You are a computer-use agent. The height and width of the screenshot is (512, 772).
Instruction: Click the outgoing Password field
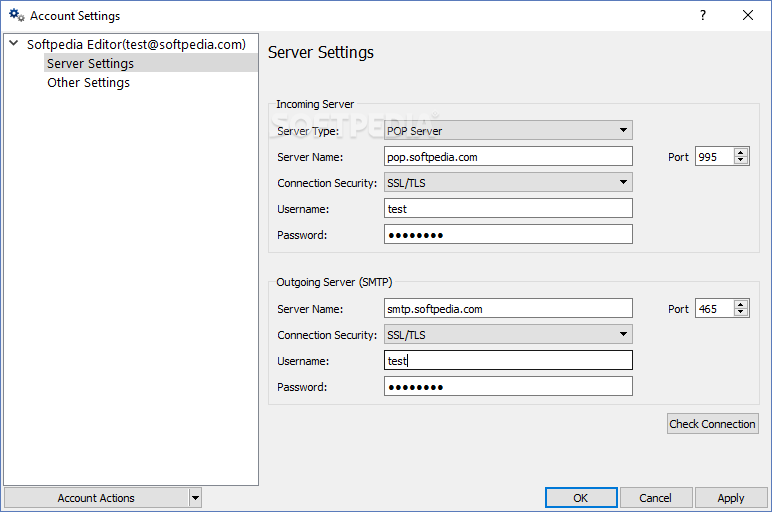click(508, 386)
